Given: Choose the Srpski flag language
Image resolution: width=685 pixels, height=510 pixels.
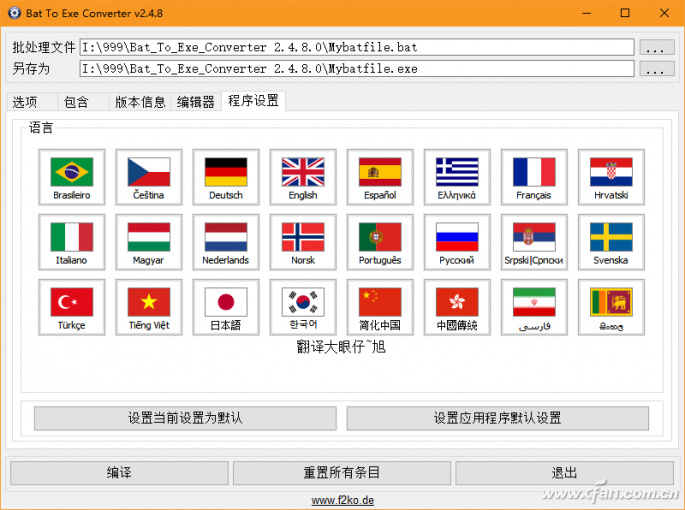Looking at the screenshot, I should [534, 242].
